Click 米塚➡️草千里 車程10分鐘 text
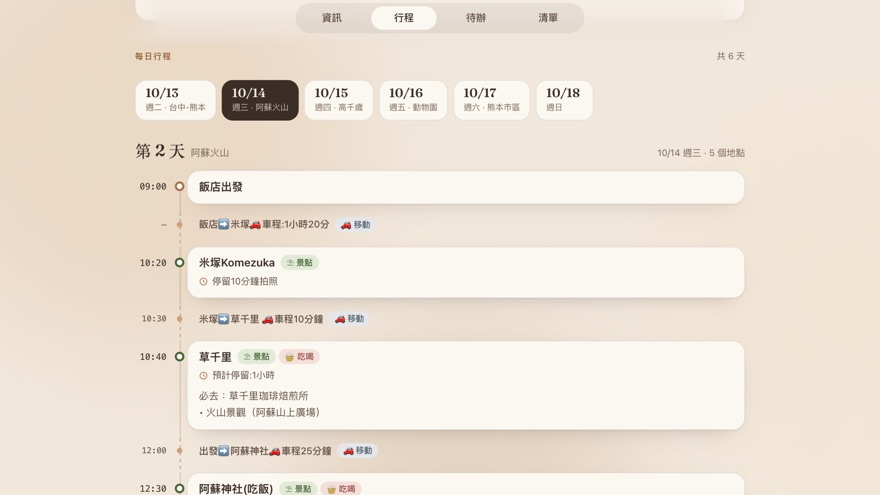The image size is (880, 495). coord(261,319)
